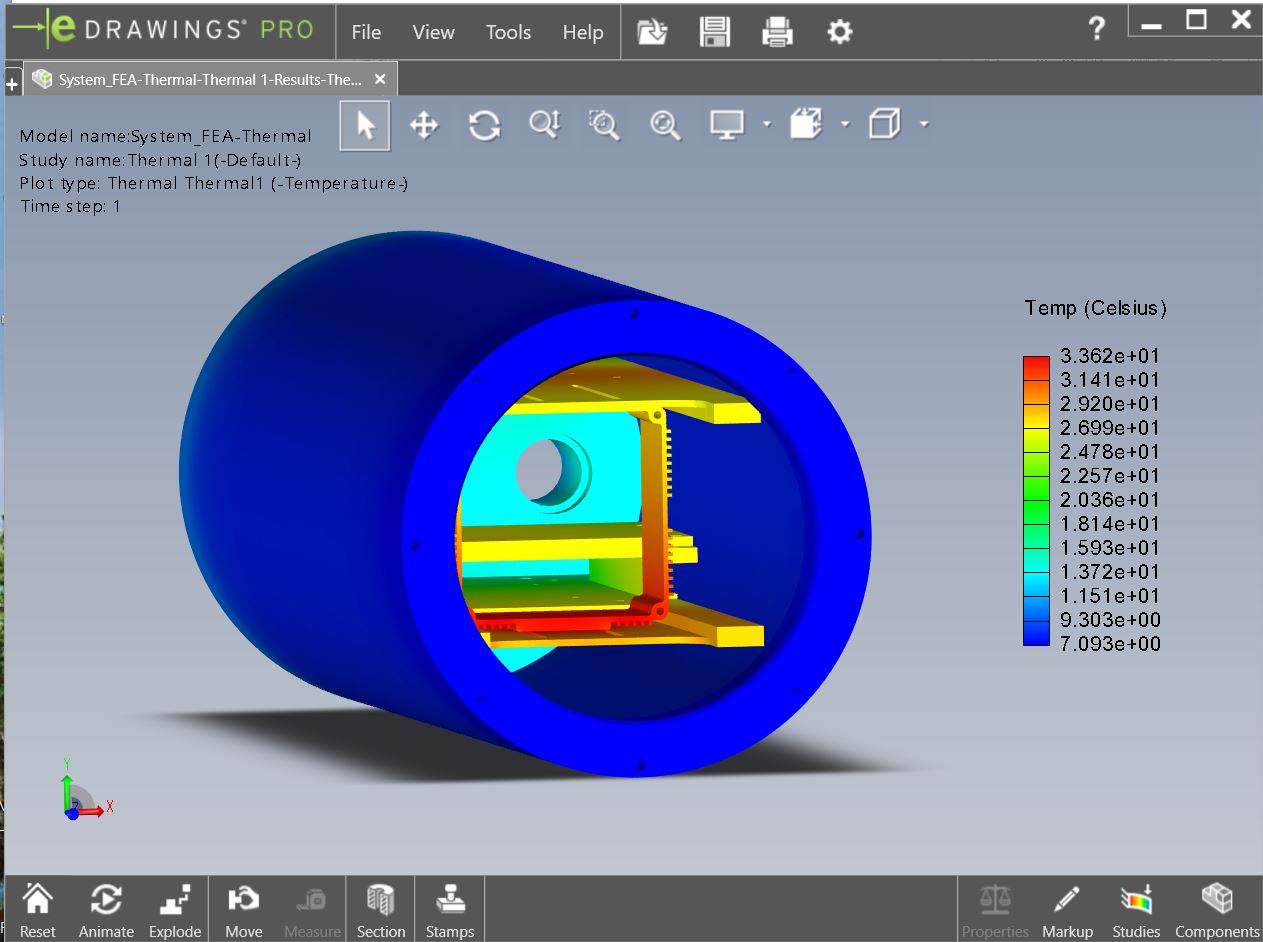Click the blue bottom swatch beside 7.093e+00
The height and width of the screenshot is (942, 1263).
click(x=1037, y=633)
